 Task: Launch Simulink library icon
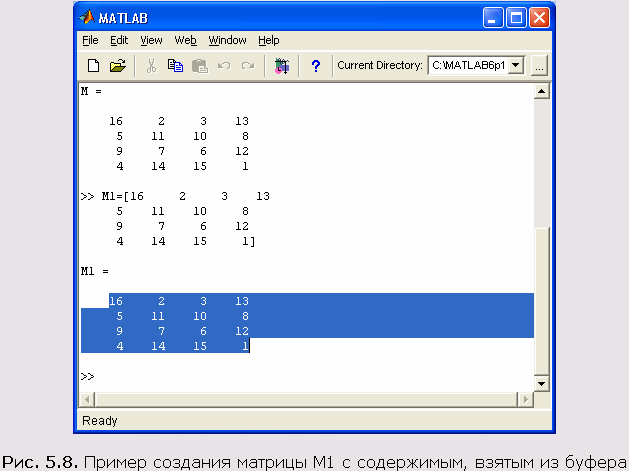pos(282,66)
